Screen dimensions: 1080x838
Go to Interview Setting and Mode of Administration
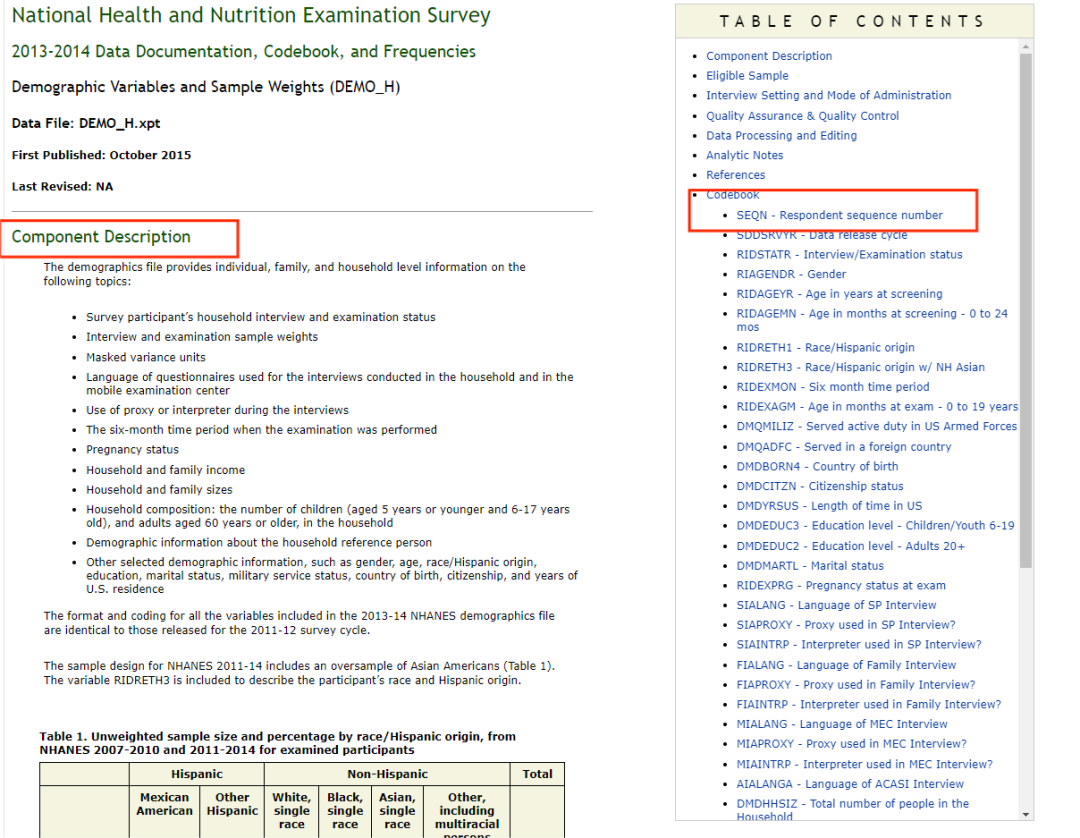pyautogui.click(x=829, y=95)
